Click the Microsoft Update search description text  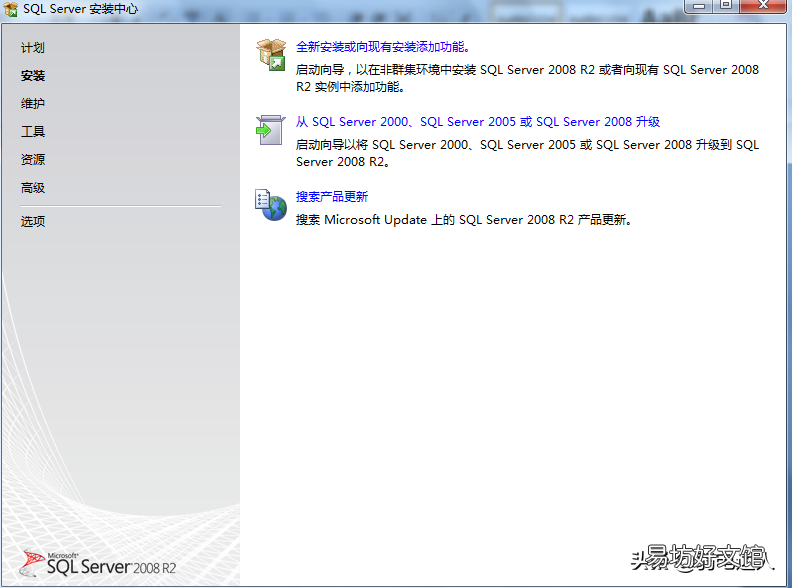[x=464, y=220]
